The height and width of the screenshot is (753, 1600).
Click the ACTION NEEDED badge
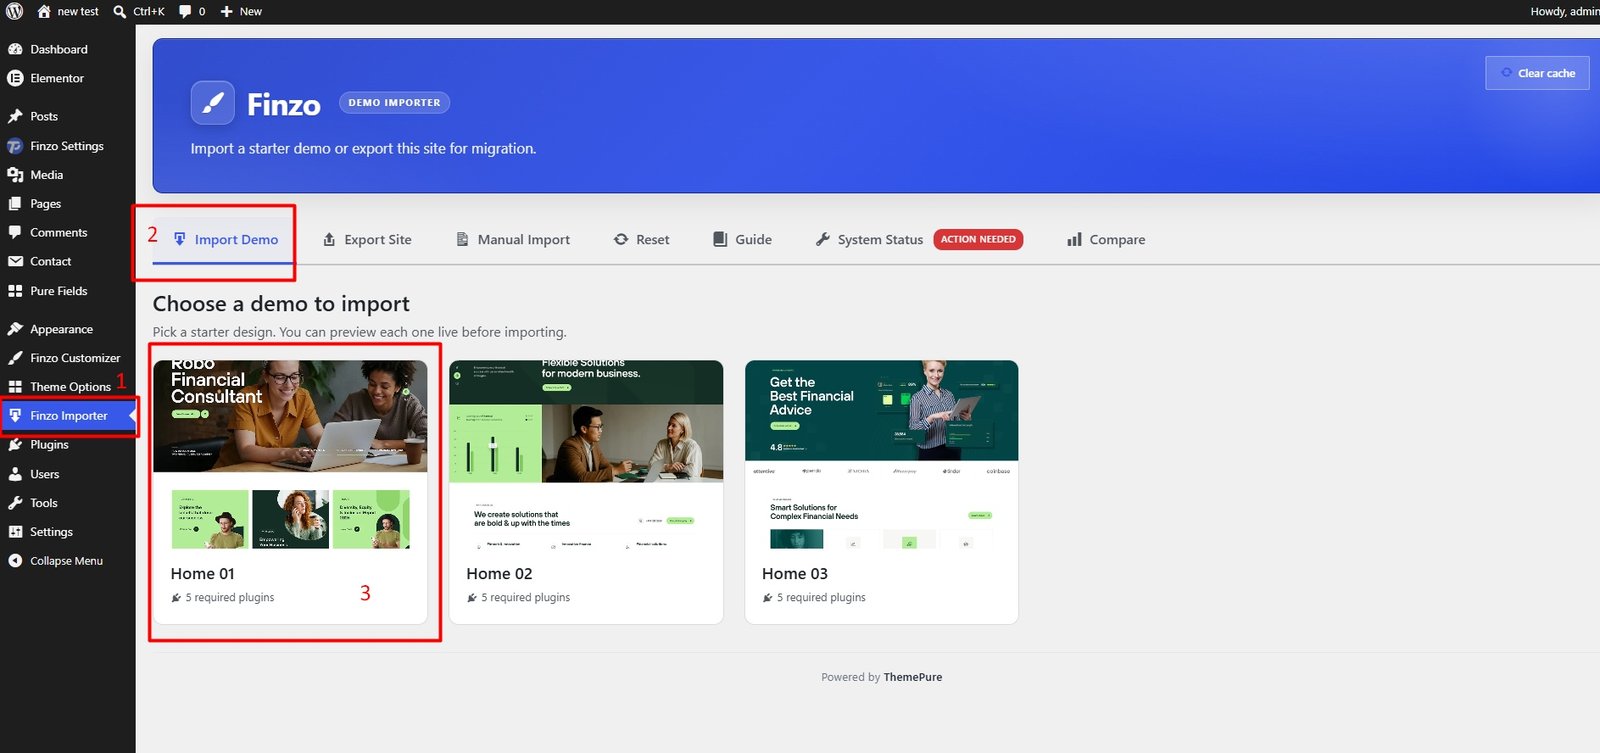coord(978,240)
